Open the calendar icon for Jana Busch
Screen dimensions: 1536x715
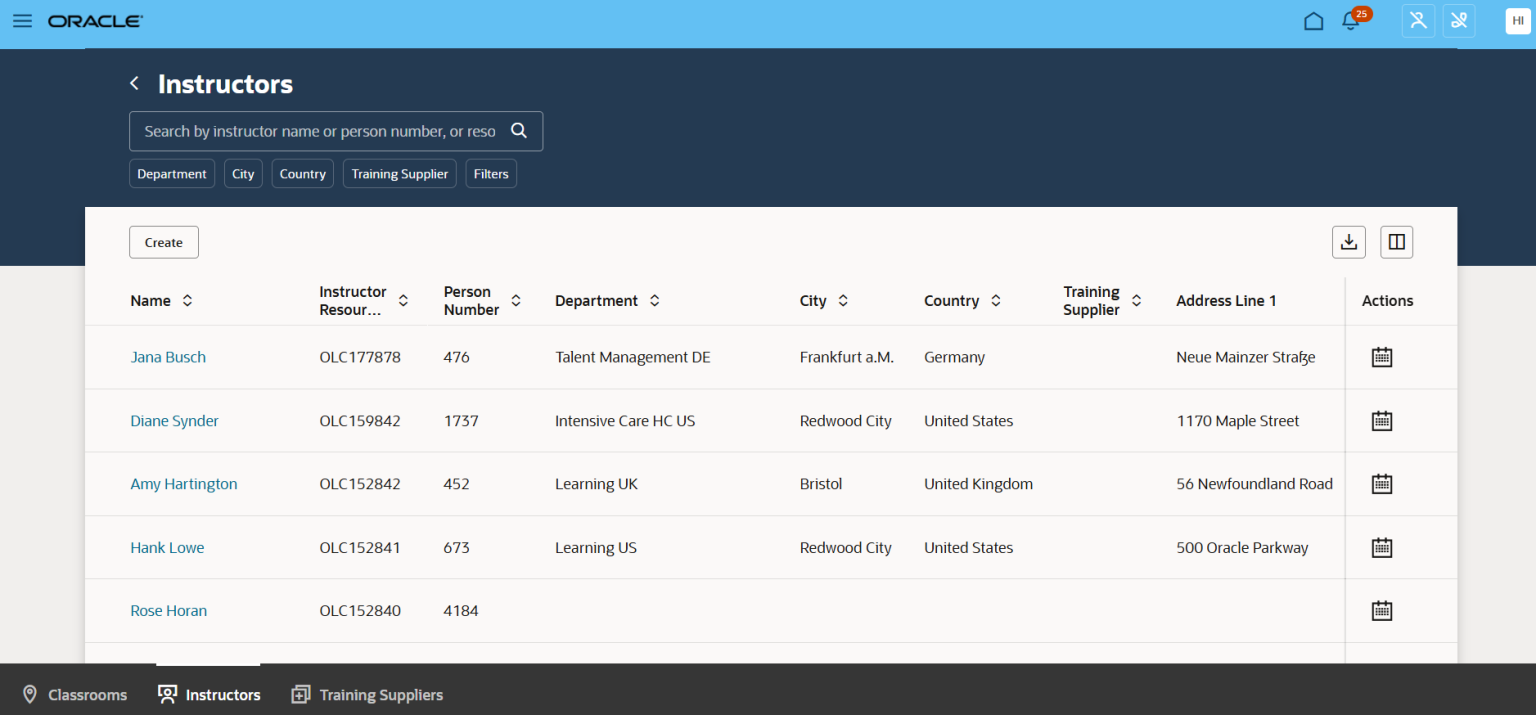pyautogui.click(x=1381, y=356)
